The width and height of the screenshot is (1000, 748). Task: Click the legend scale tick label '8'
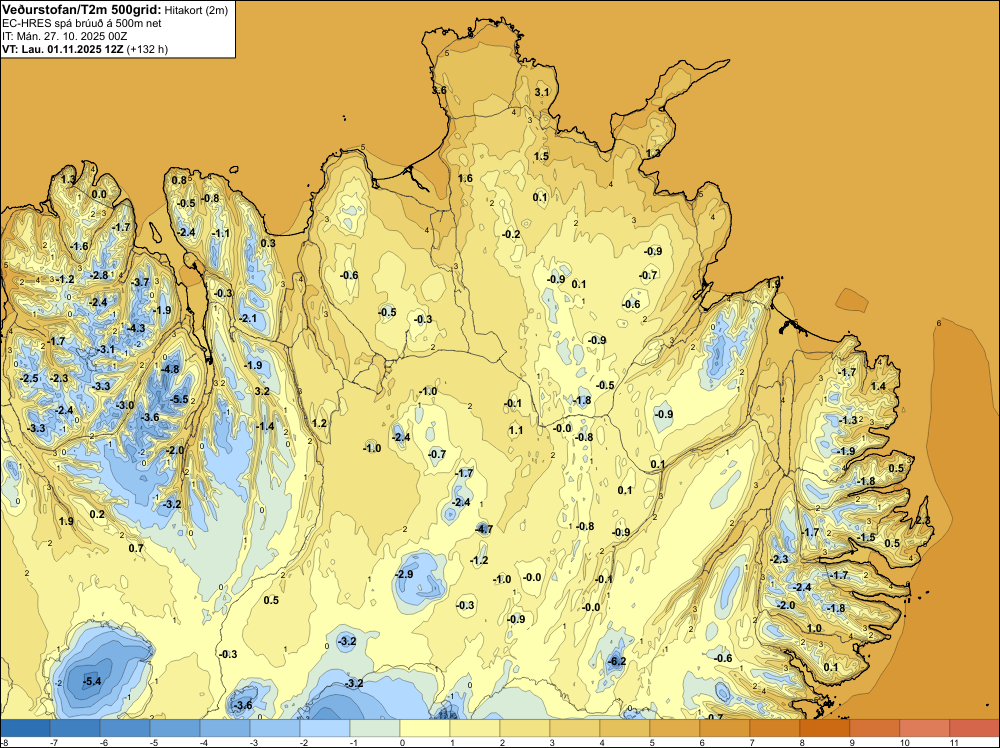pos(800,742)
